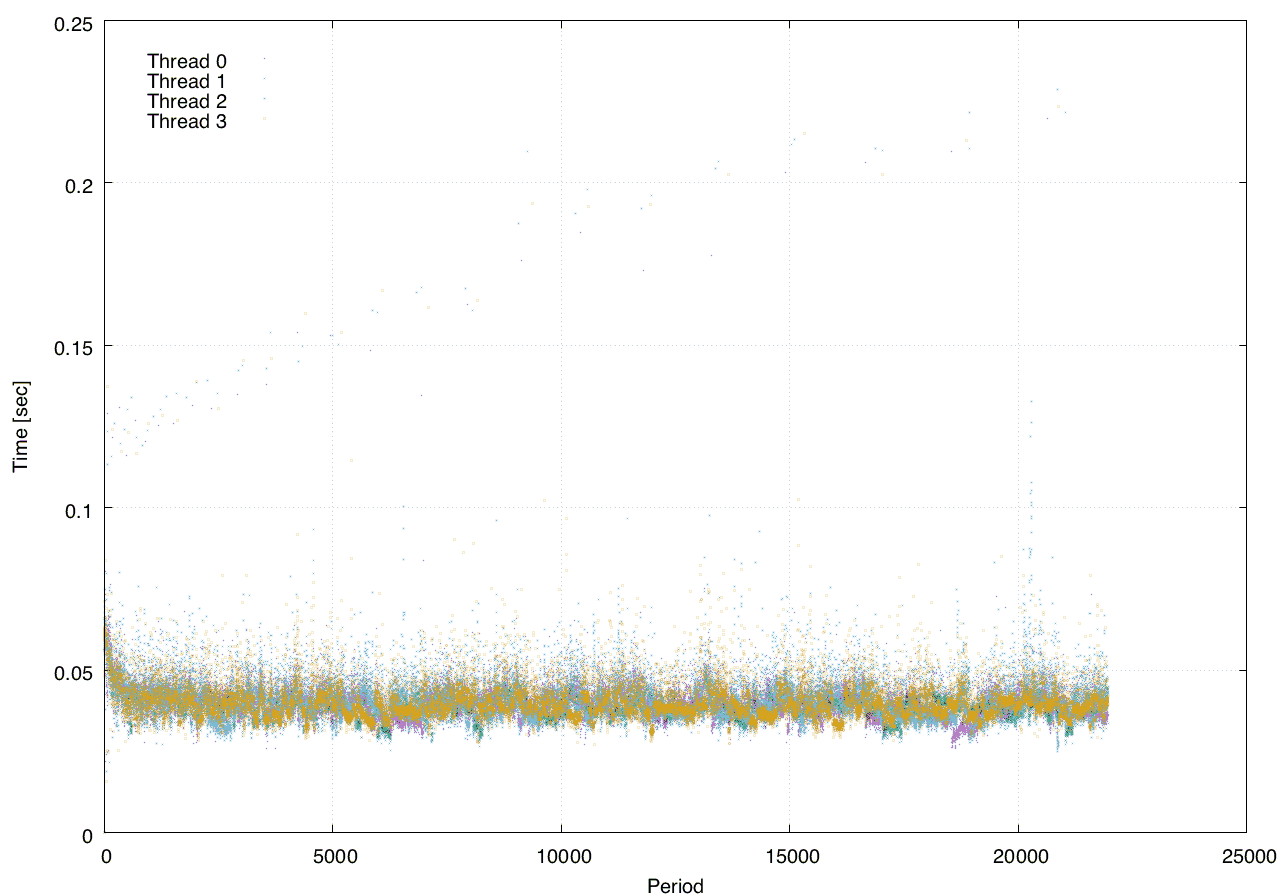This screenshot has height=896, width=1280.
Task: Select the 25000 x-axis tick label
Action: pyautogui.click(x=1246, y=855)
